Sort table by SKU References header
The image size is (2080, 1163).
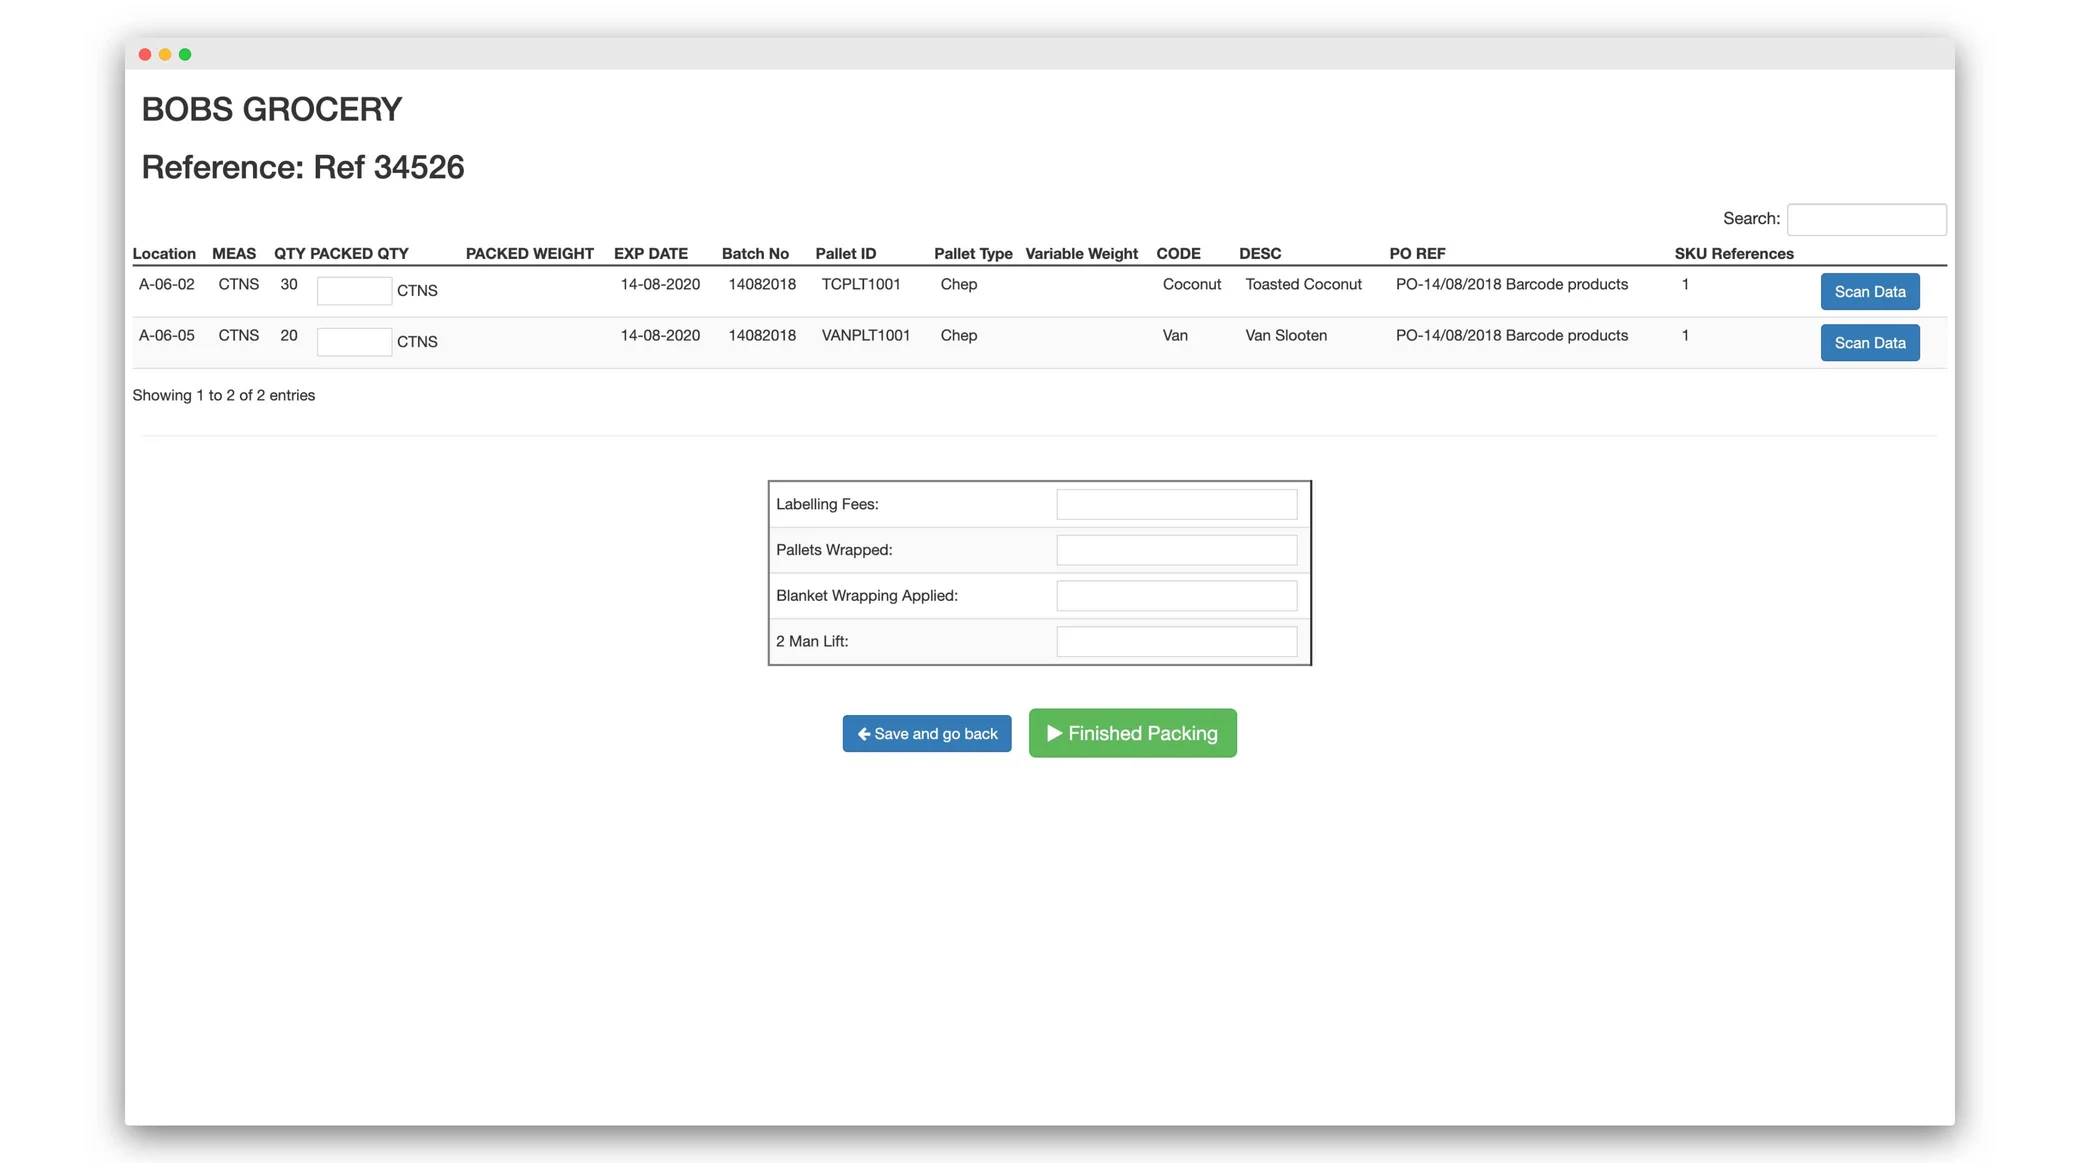point(1733,253)
